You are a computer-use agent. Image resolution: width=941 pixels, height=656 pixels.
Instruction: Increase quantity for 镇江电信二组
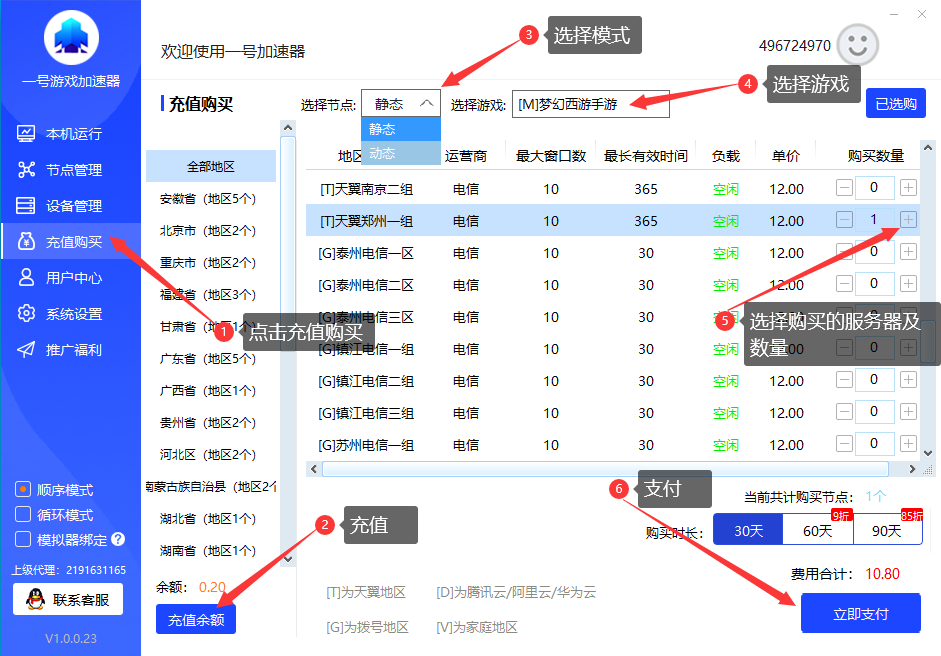908,380
